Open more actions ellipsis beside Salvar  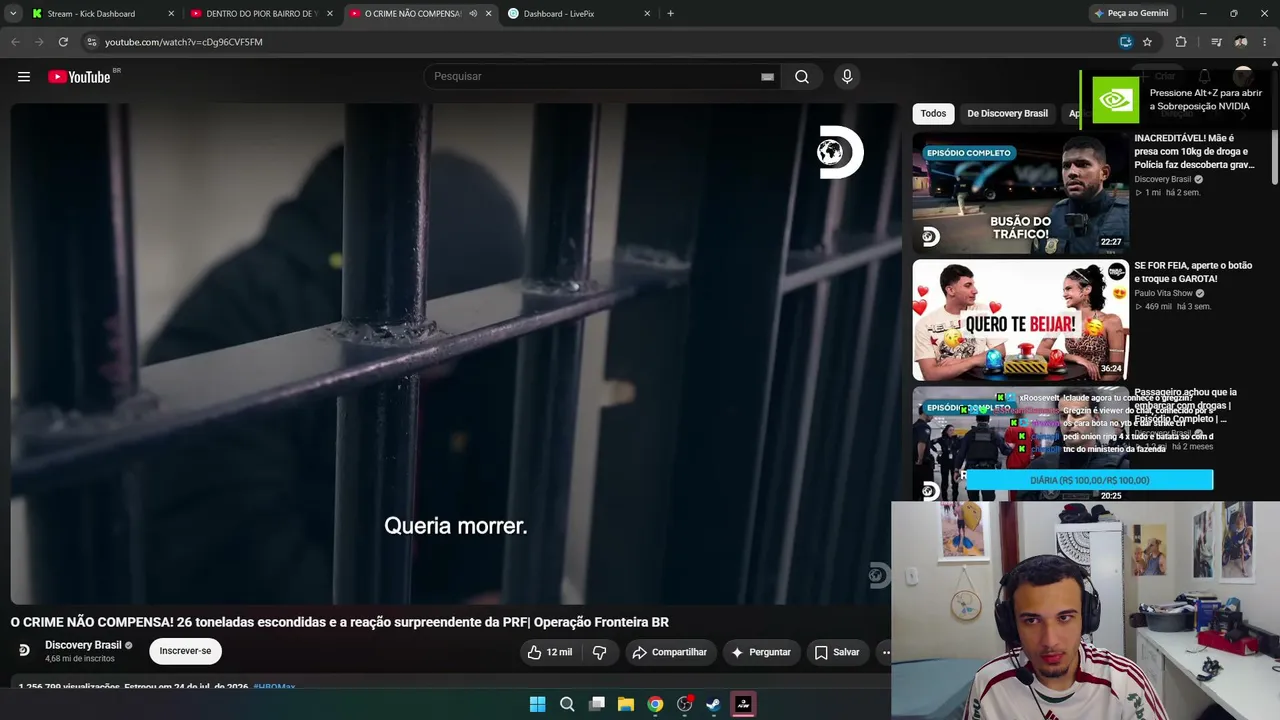point(885,652)
